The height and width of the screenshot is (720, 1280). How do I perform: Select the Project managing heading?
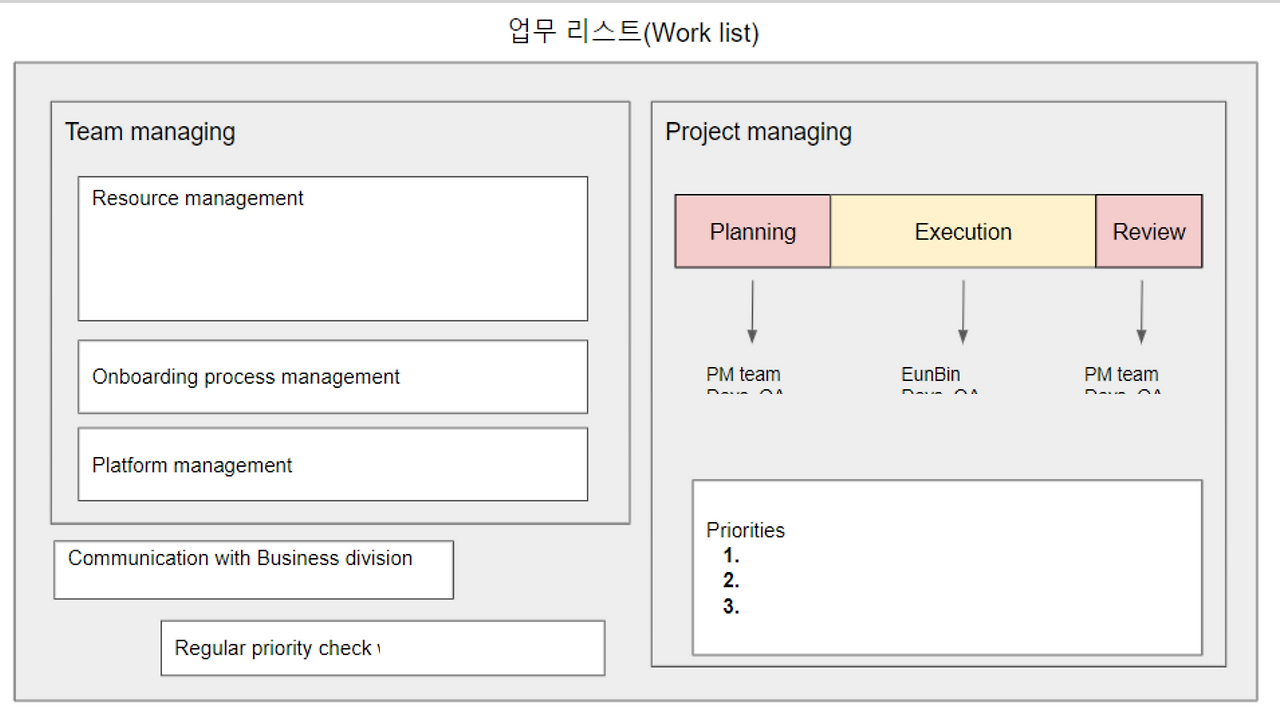coord(758,132)
